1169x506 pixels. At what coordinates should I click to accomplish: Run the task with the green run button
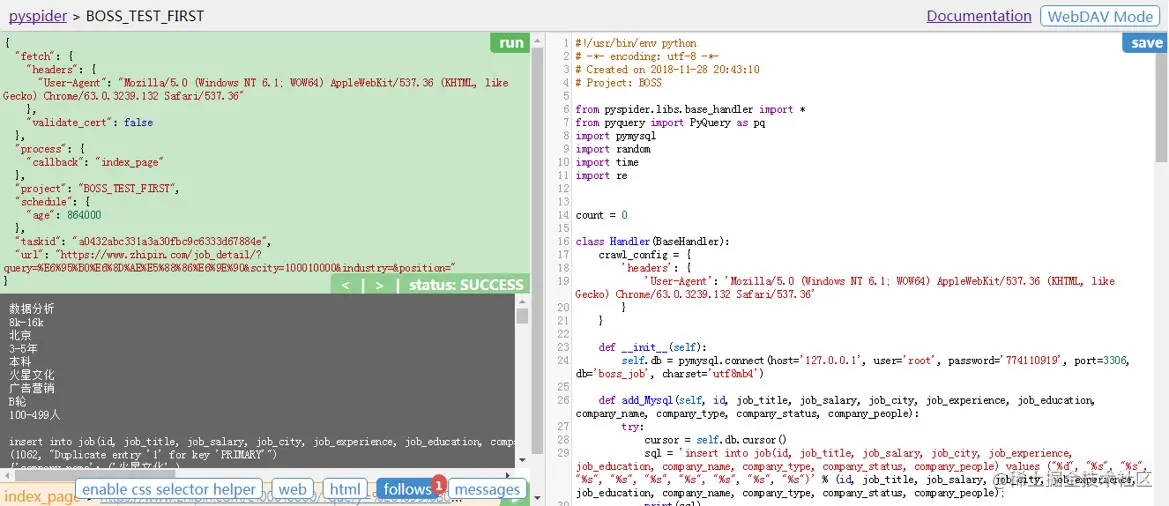click(x=511, y=43)
